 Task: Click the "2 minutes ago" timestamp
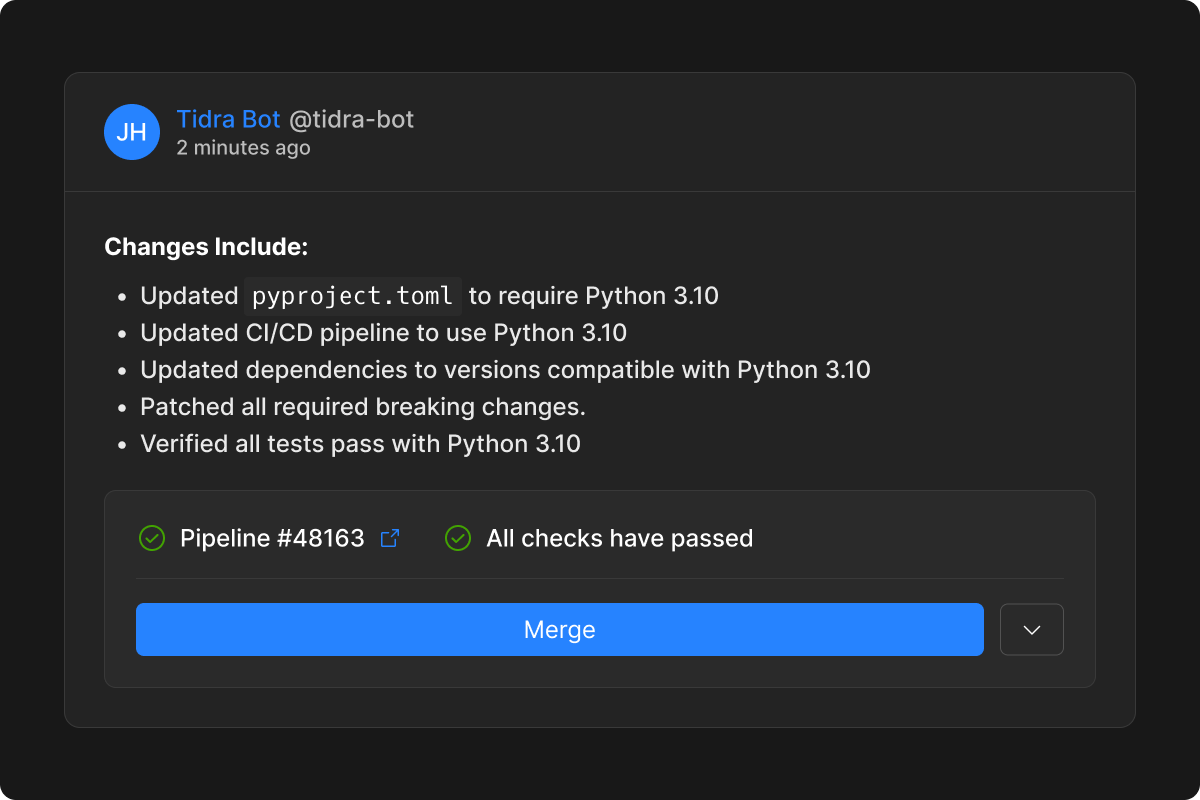pos(243,148)
